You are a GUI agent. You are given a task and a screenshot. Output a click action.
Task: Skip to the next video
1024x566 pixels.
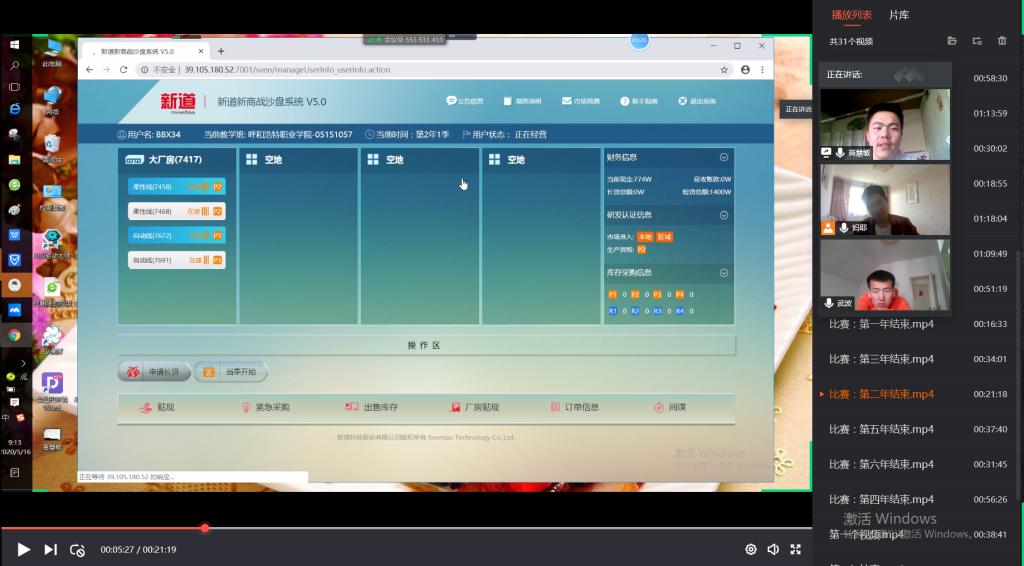tap(50, 549)
